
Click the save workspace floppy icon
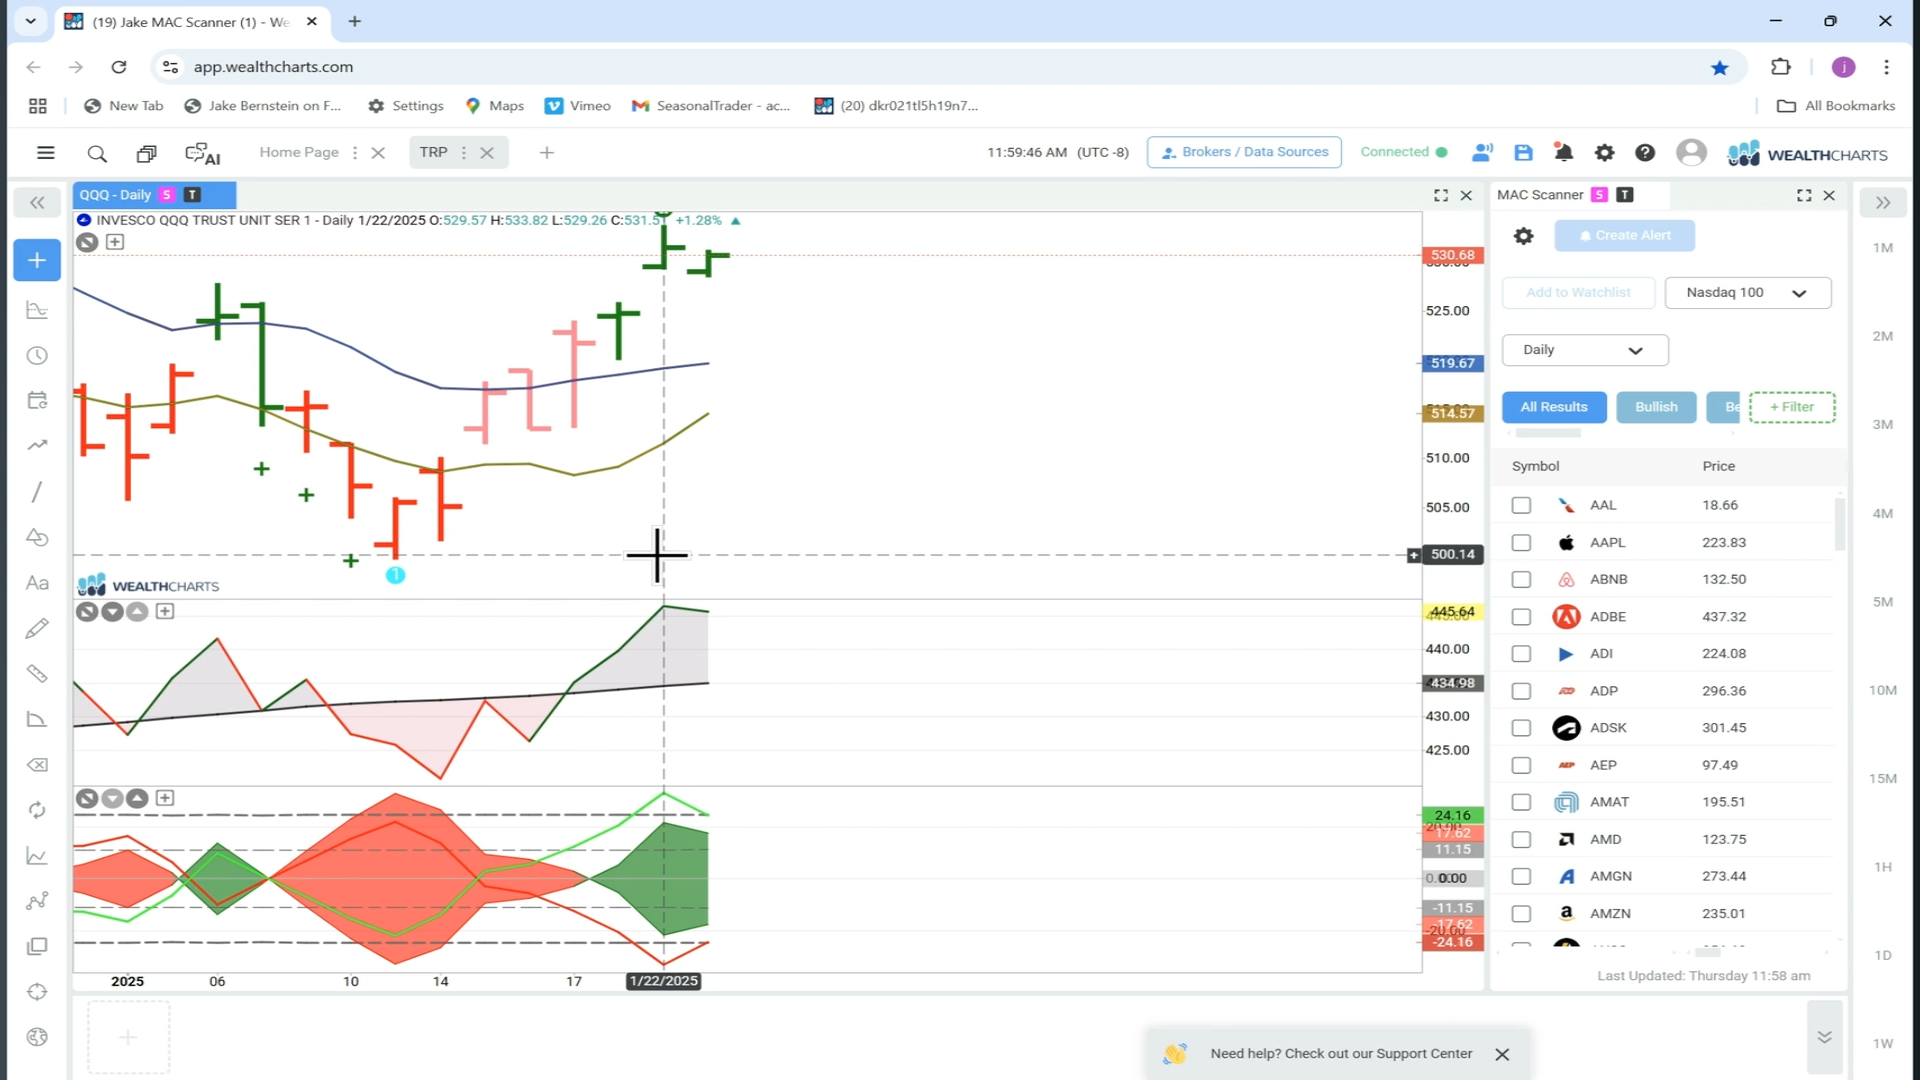coord(1523,153)
